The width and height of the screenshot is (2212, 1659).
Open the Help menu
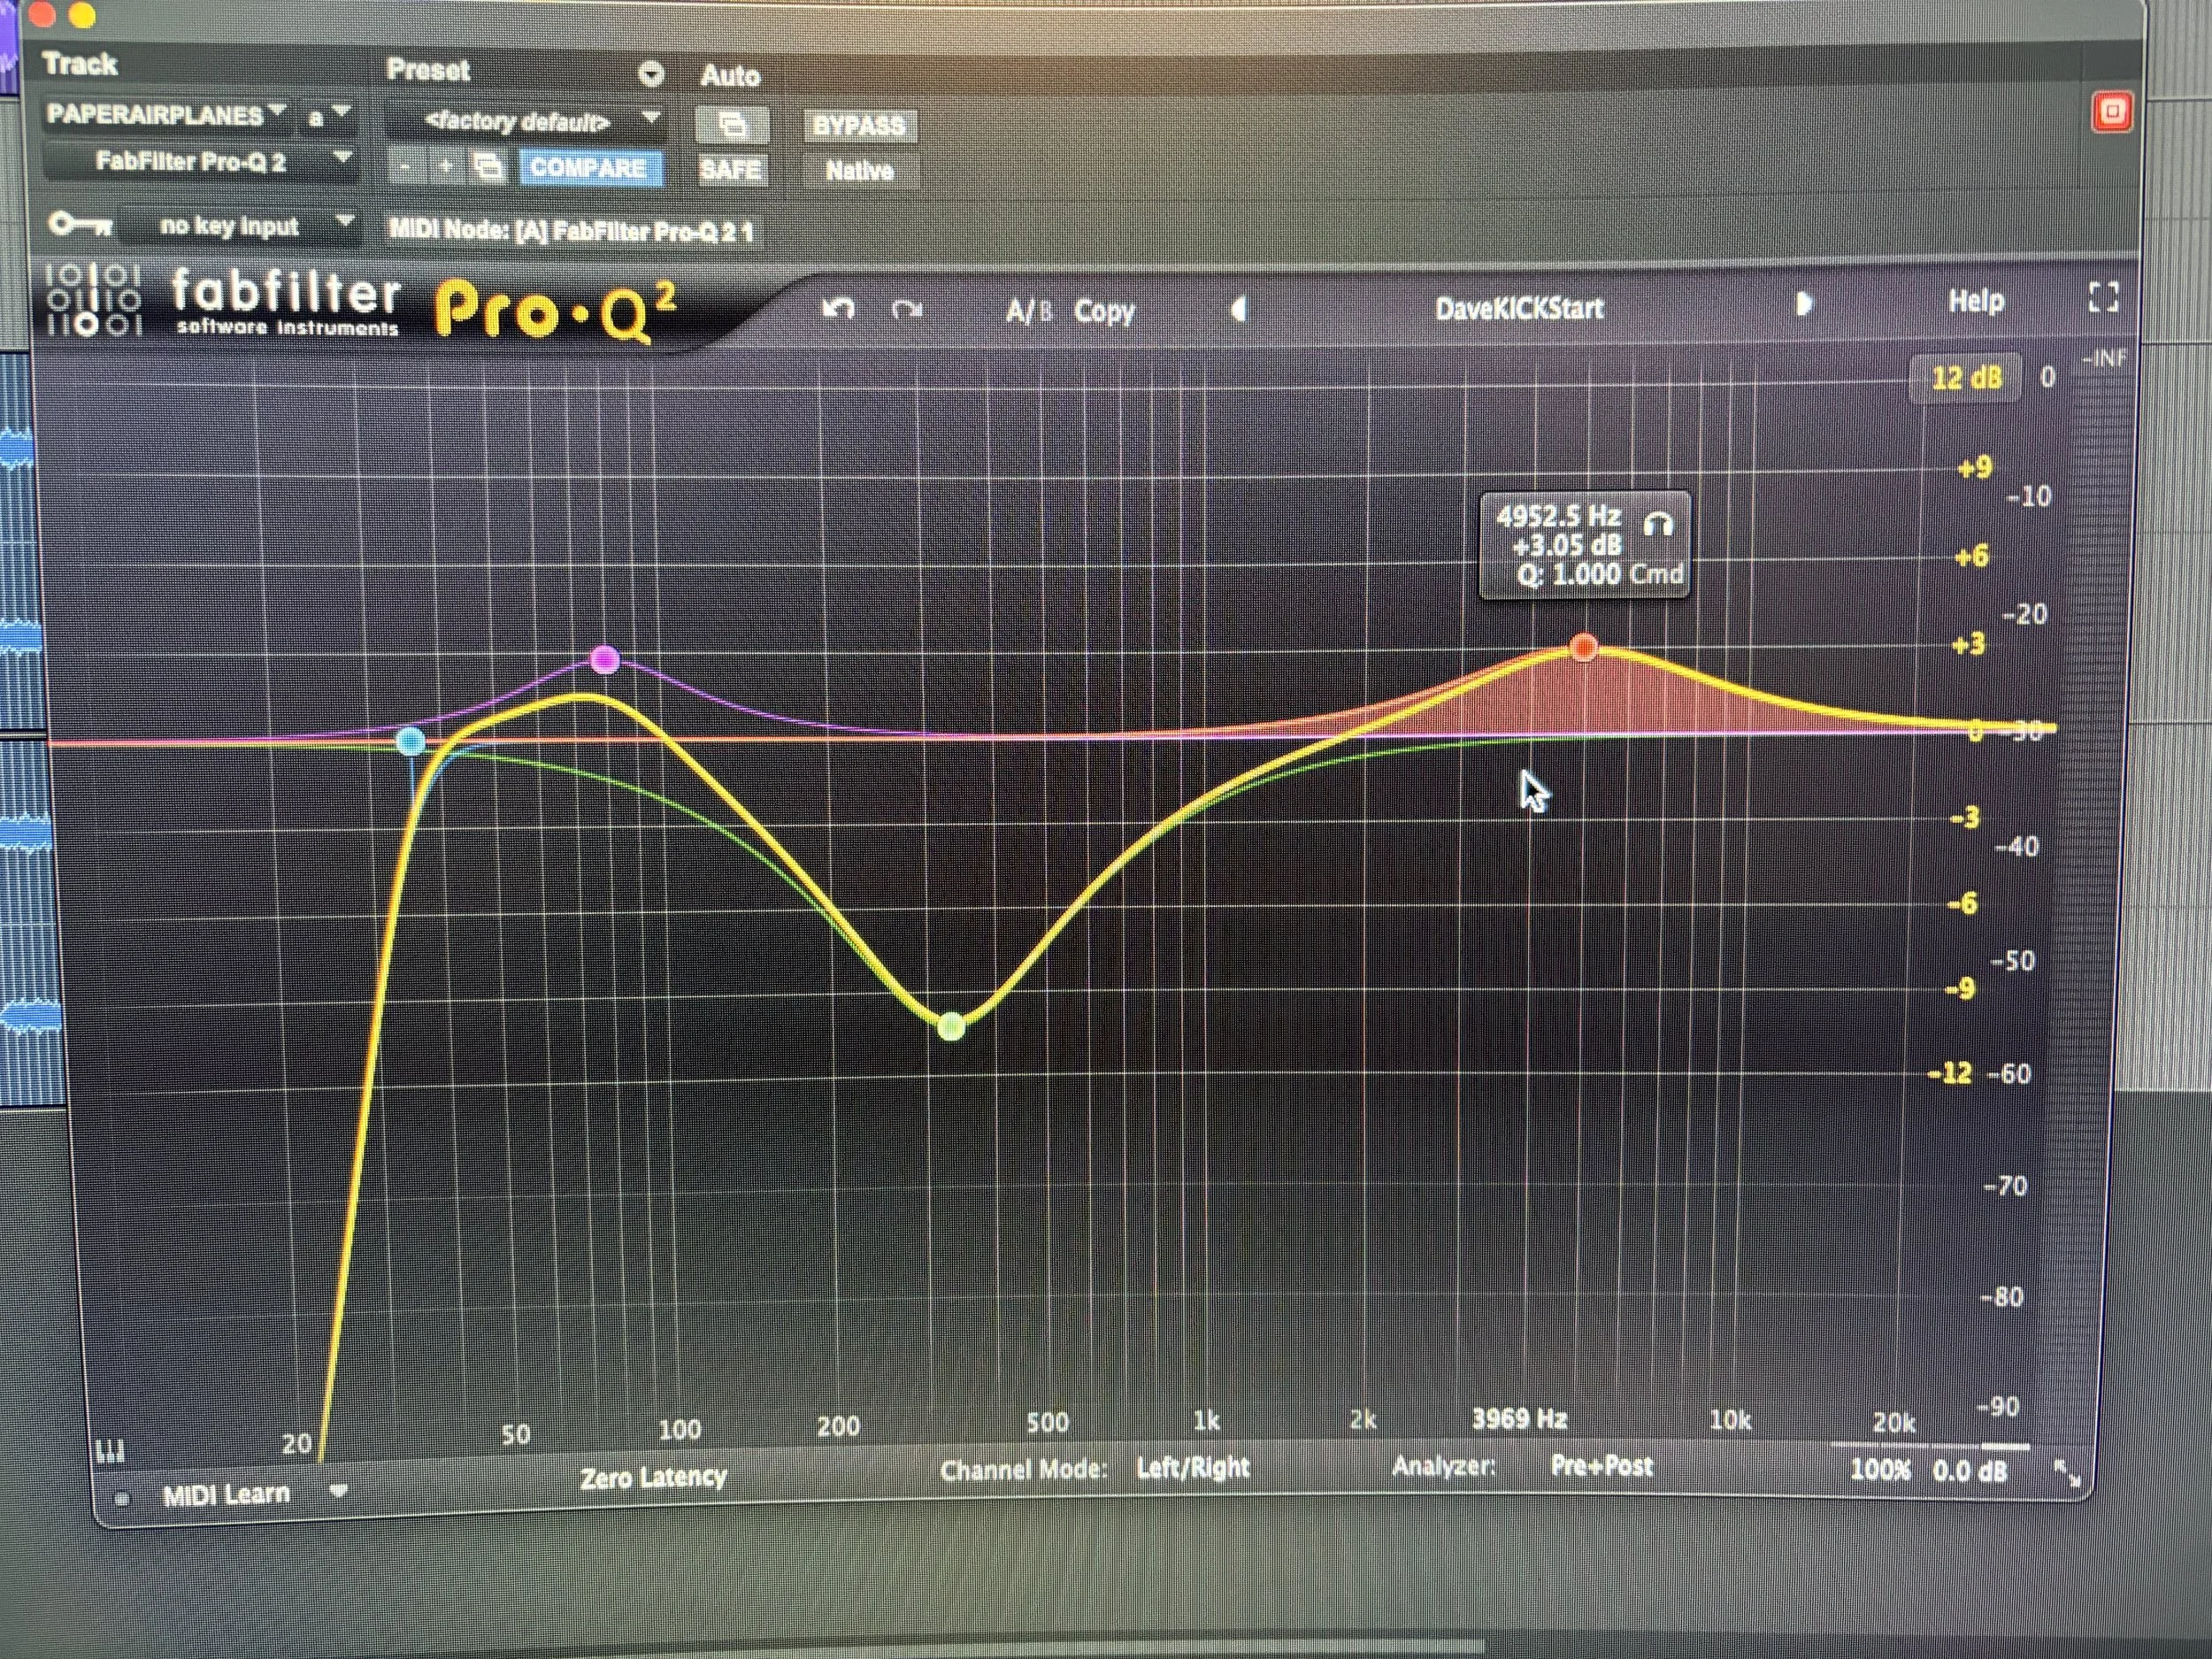point(1975,301)
